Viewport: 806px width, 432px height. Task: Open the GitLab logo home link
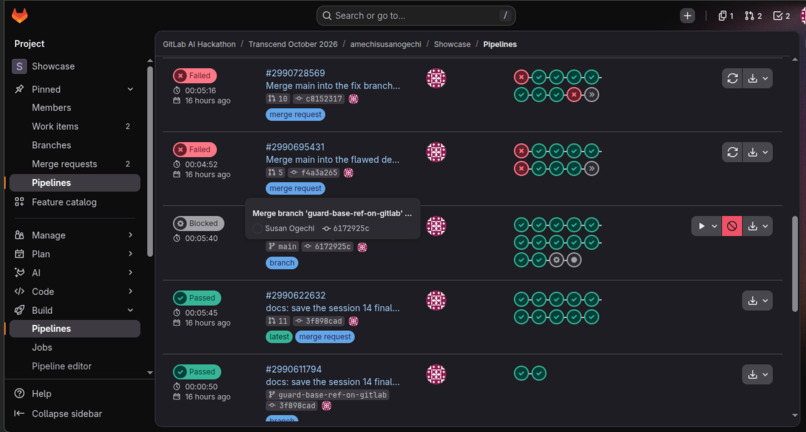pos(20,16)
